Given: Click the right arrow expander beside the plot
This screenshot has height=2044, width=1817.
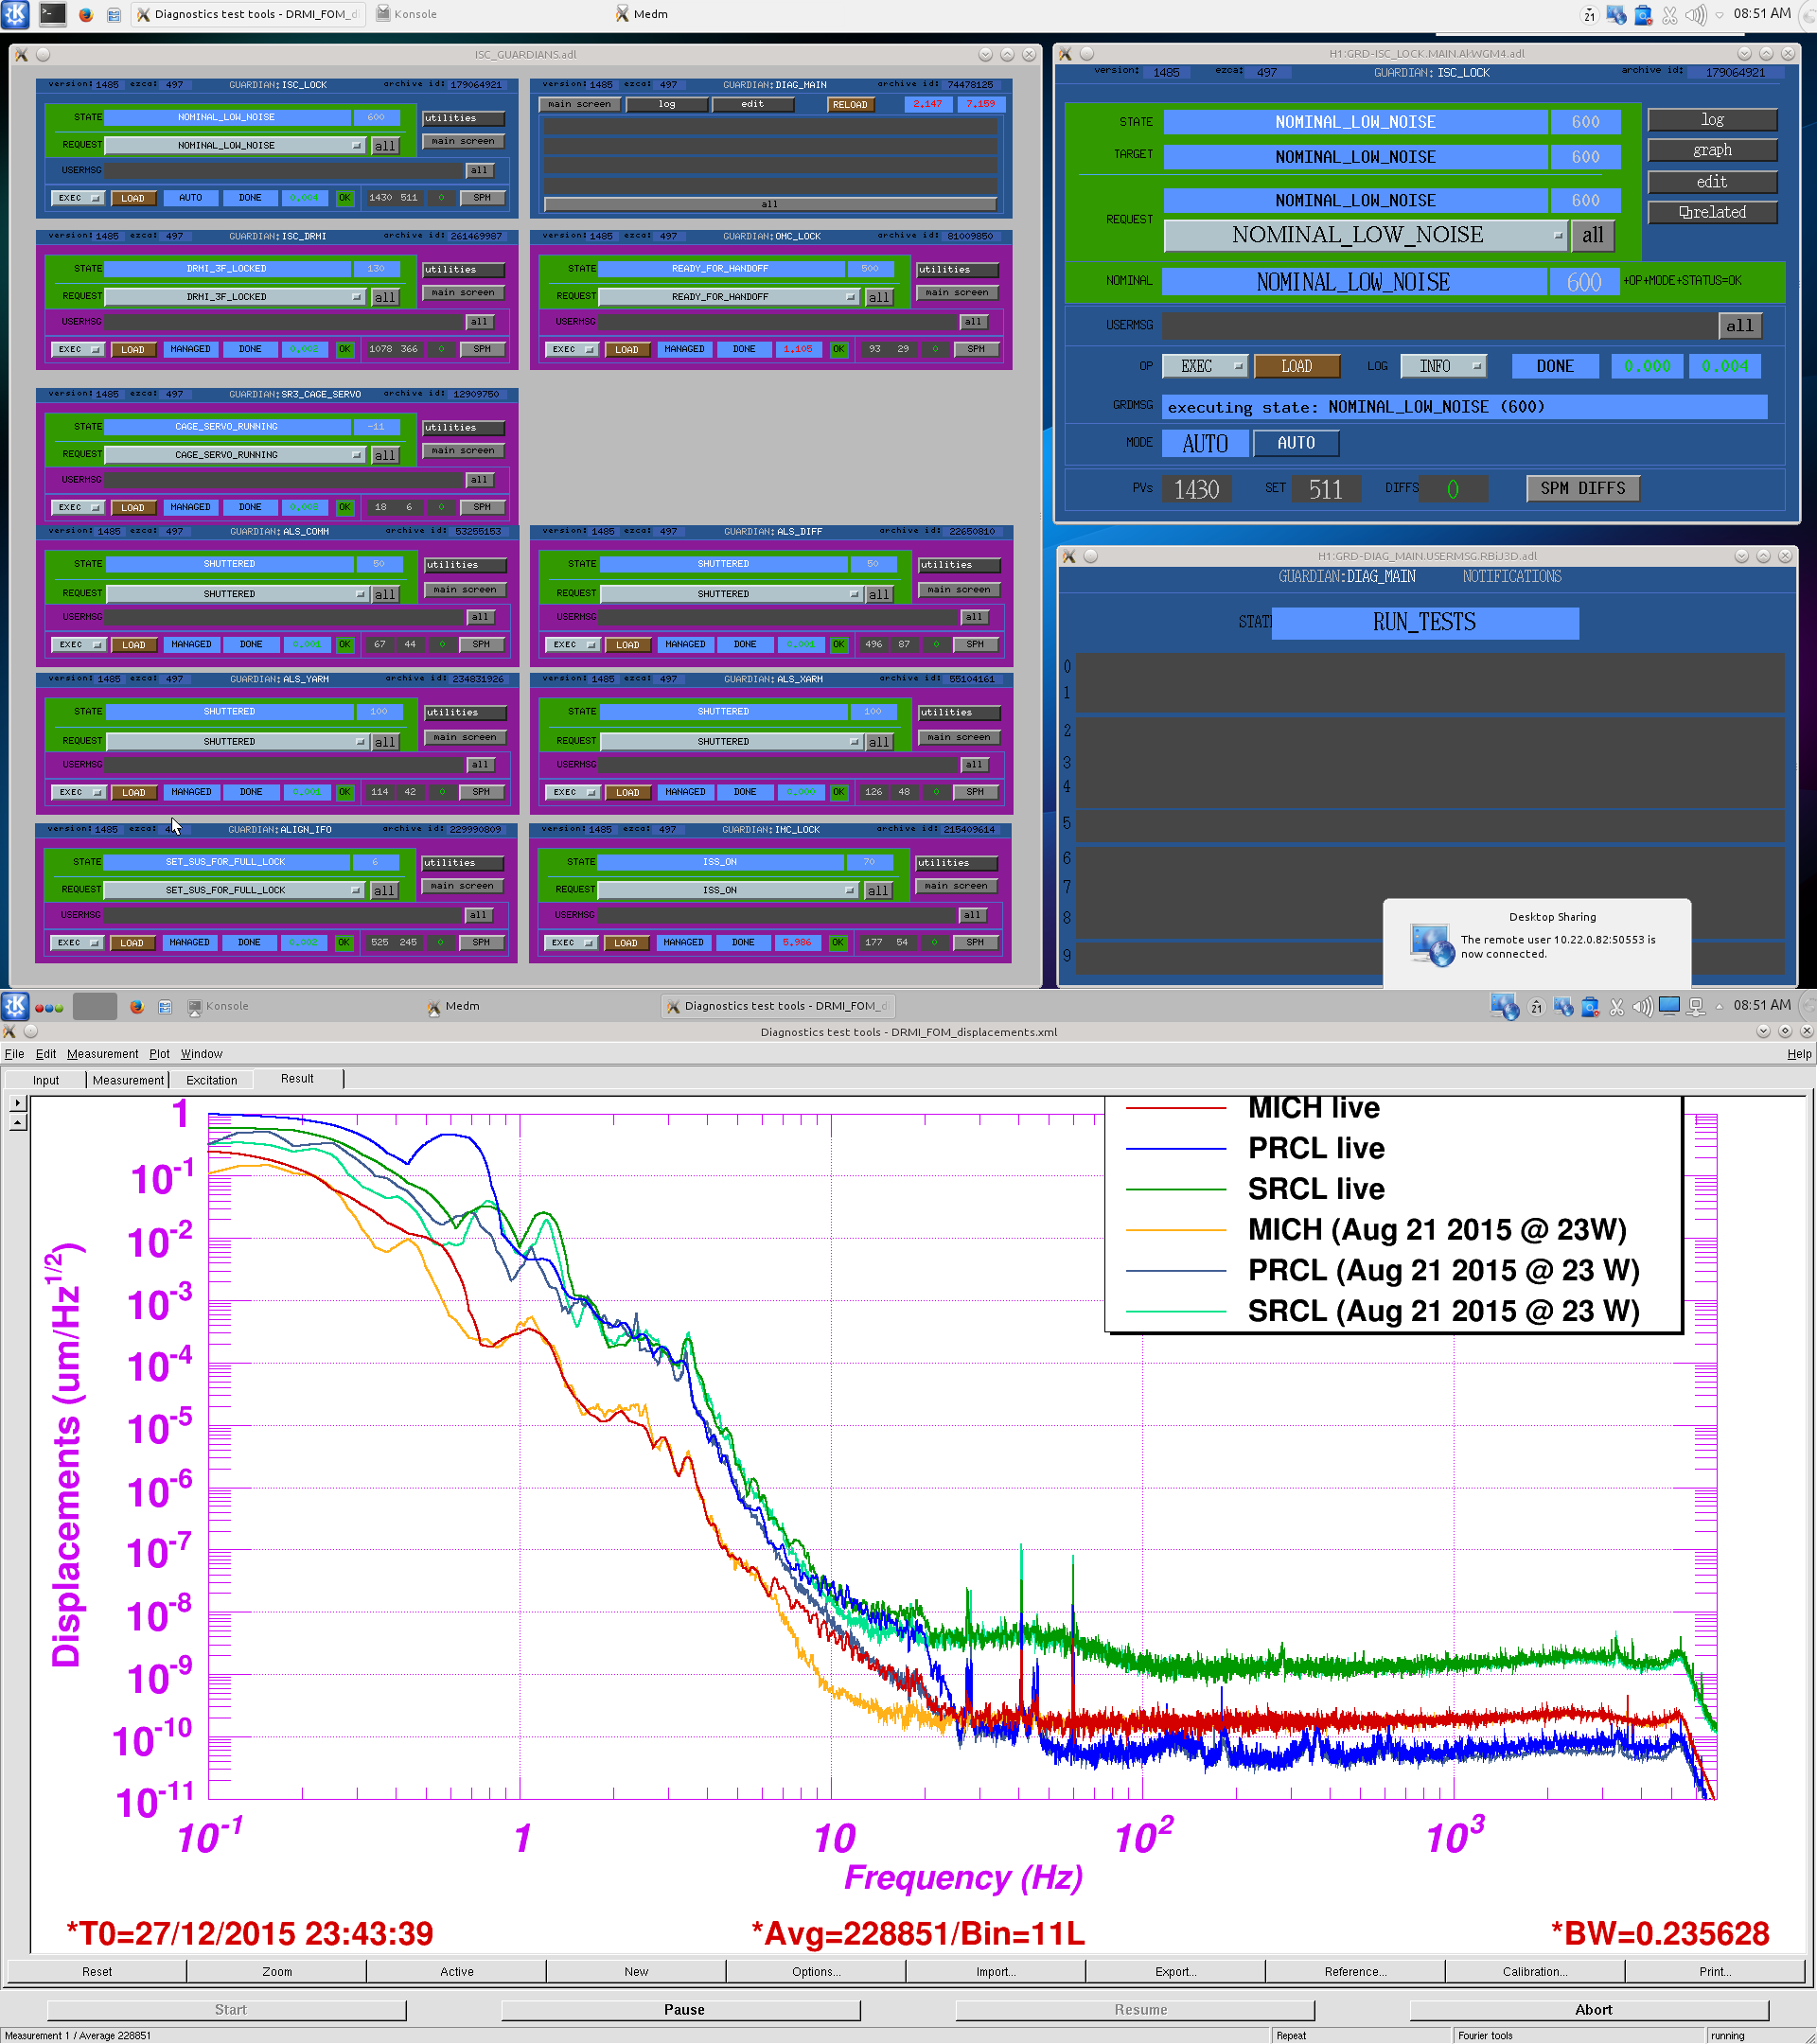Looking at the screenshot, I should pos(17,1102).
